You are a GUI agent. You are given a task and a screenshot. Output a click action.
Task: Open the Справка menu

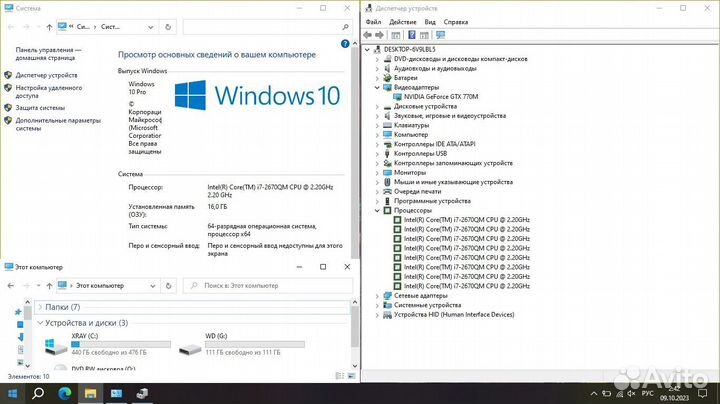(x=456, y=22)
